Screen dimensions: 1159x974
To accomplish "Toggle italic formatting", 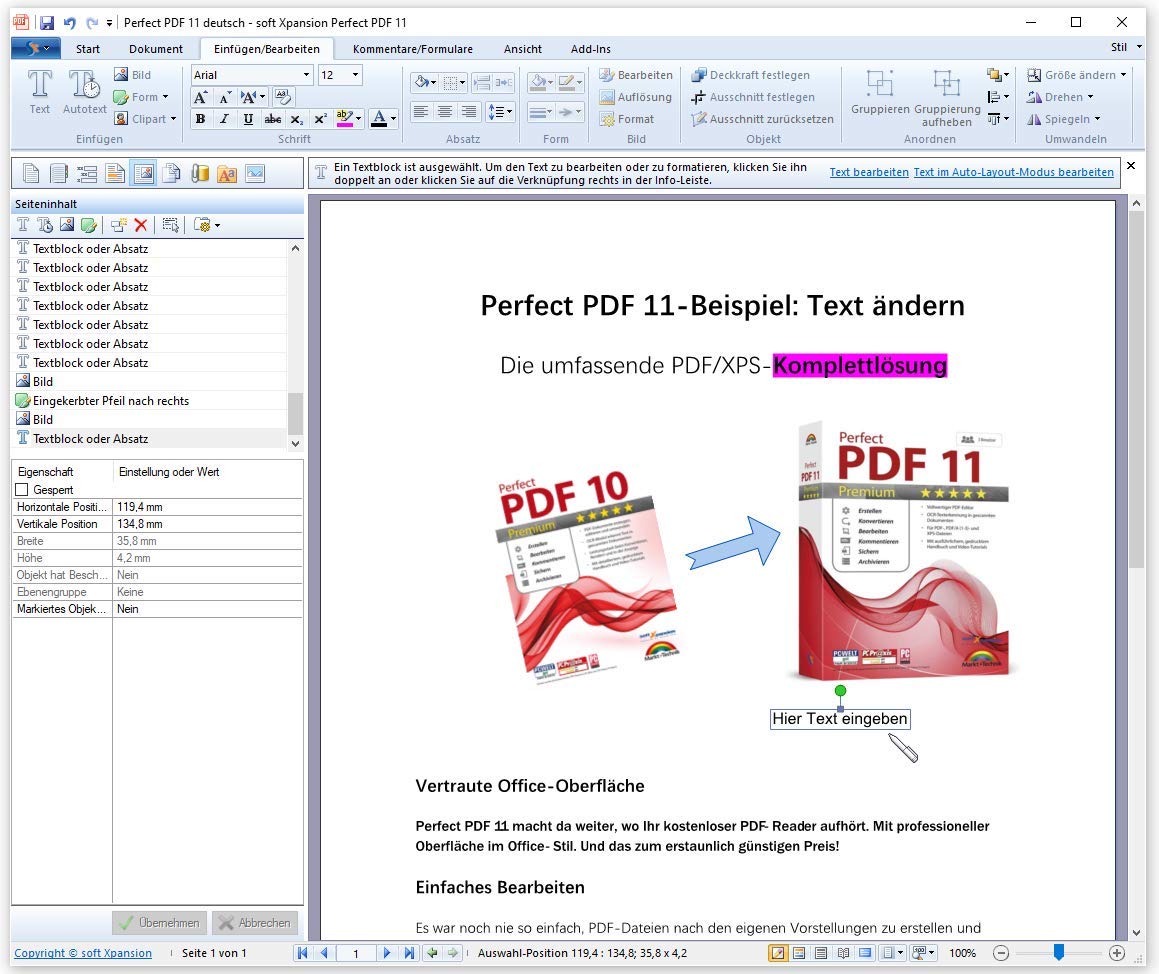I will pyautogui.click(x=225, y=119).
